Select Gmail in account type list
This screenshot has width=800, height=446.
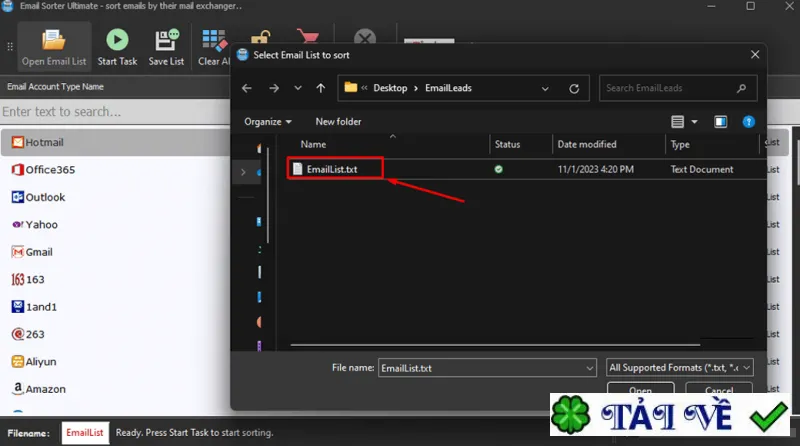(115, 252)
